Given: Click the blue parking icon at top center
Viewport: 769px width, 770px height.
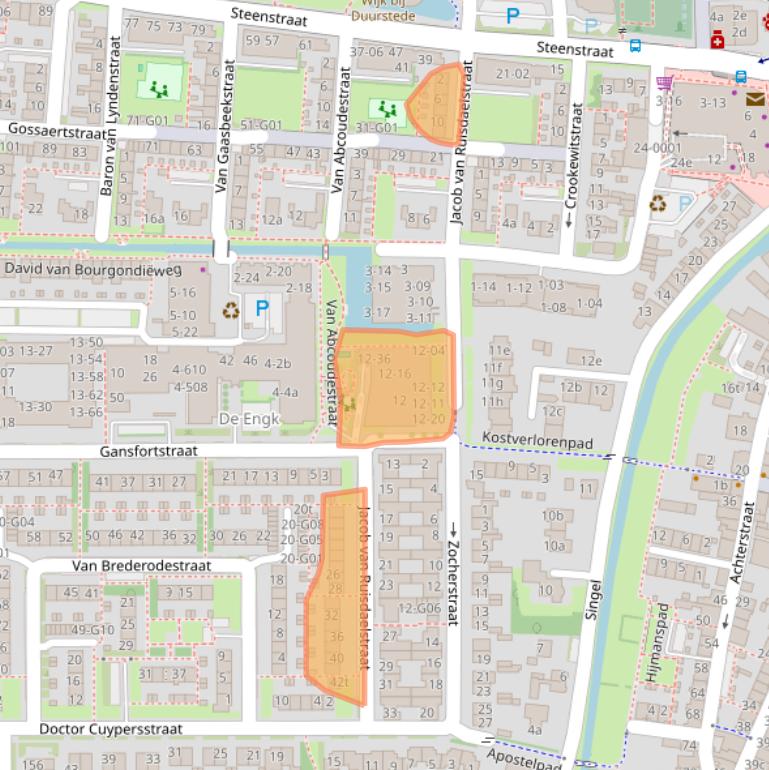Looking at the screenshot, I should point(513,15).
